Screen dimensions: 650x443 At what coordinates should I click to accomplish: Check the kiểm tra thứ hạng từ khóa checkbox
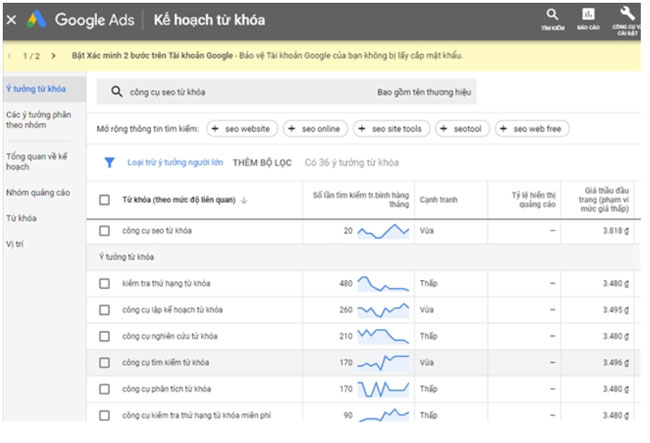pyautogui.click(x=104, y=283)
